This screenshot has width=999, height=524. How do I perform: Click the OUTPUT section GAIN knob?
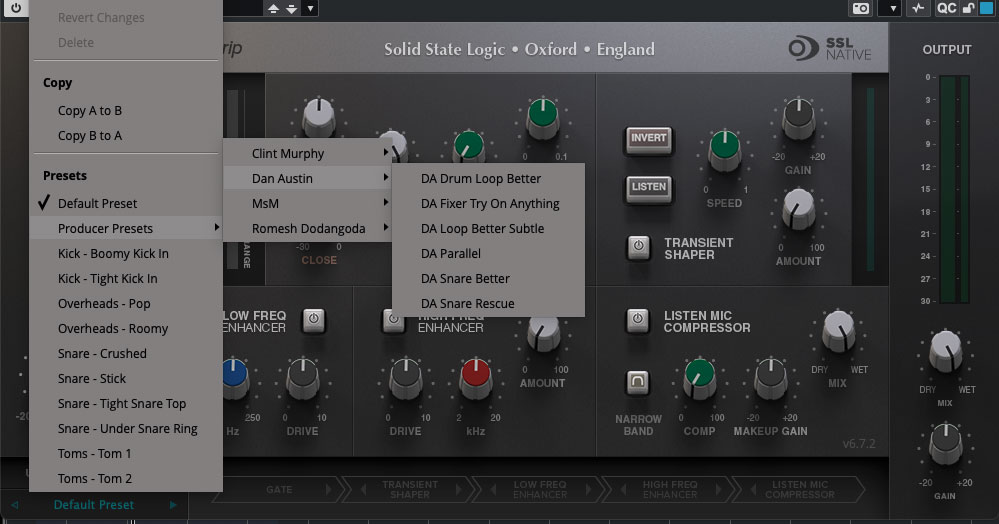(x=945, y=444)
